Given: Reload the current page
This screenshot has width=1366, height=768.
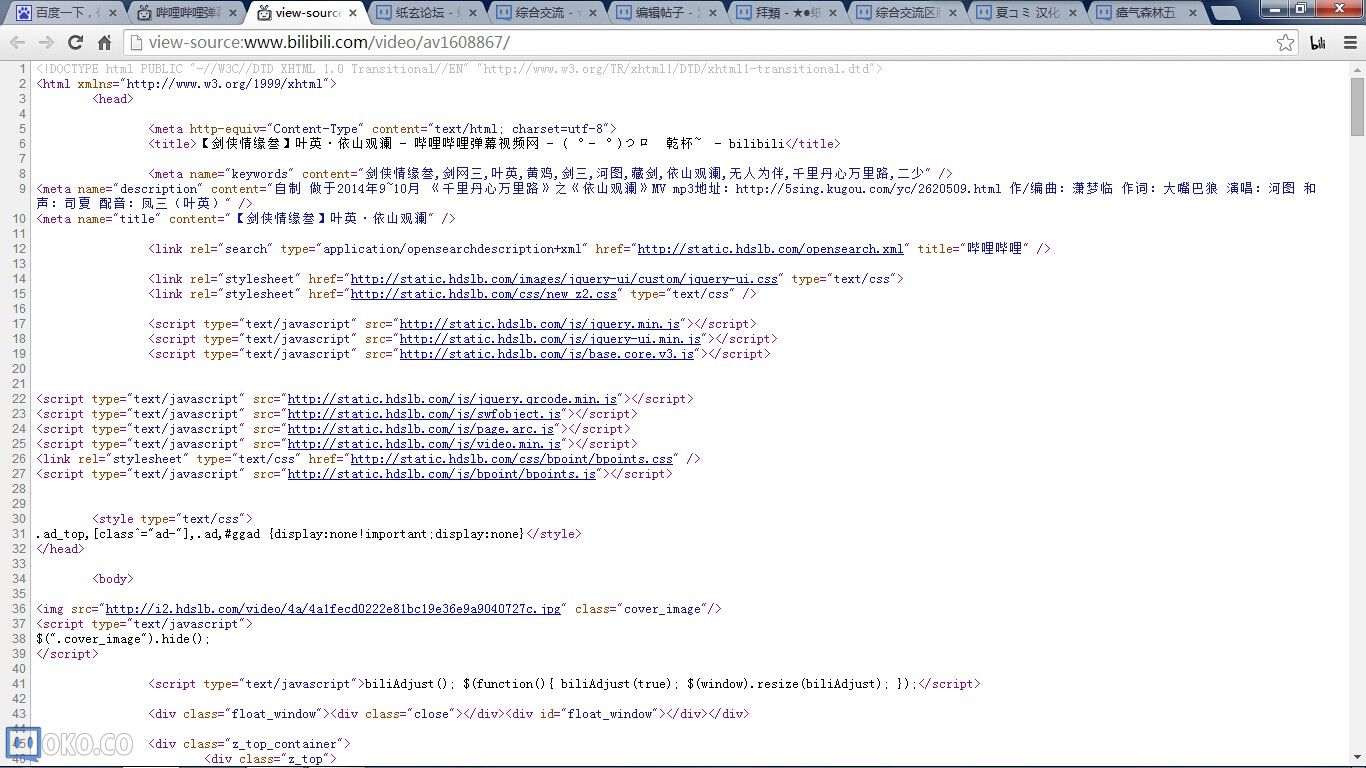Looking at the screenshot, I should click(x=75, y=43).
